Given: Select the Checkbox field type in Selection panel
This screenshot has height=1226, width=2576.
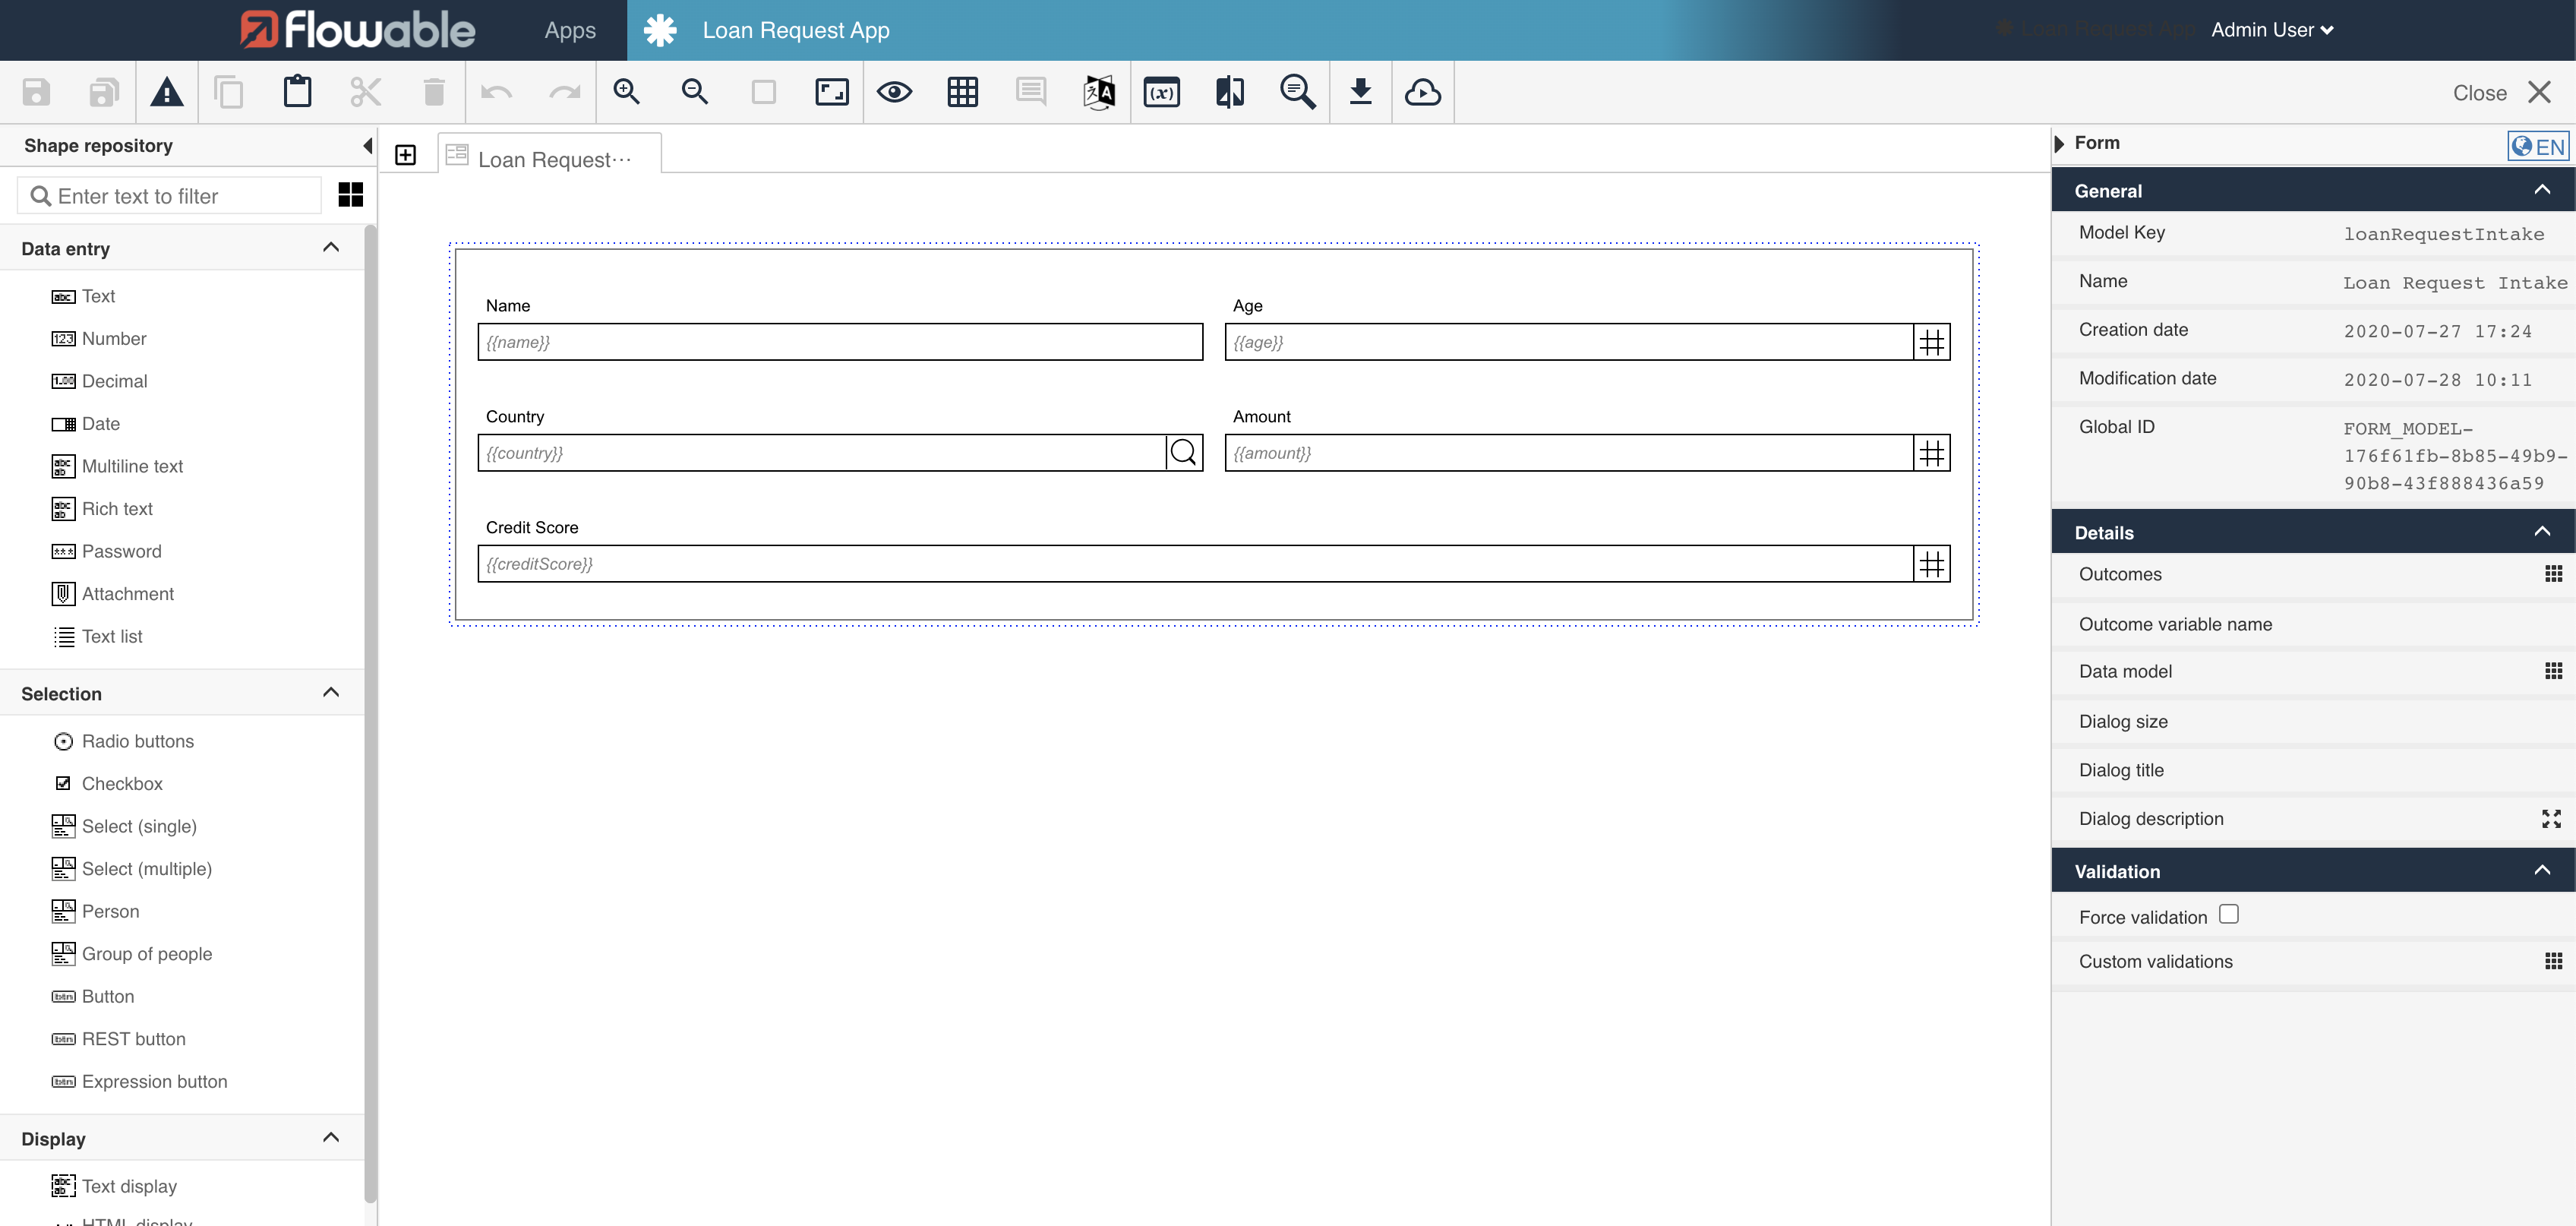Looking at the screenshot, I should [122, 783].
